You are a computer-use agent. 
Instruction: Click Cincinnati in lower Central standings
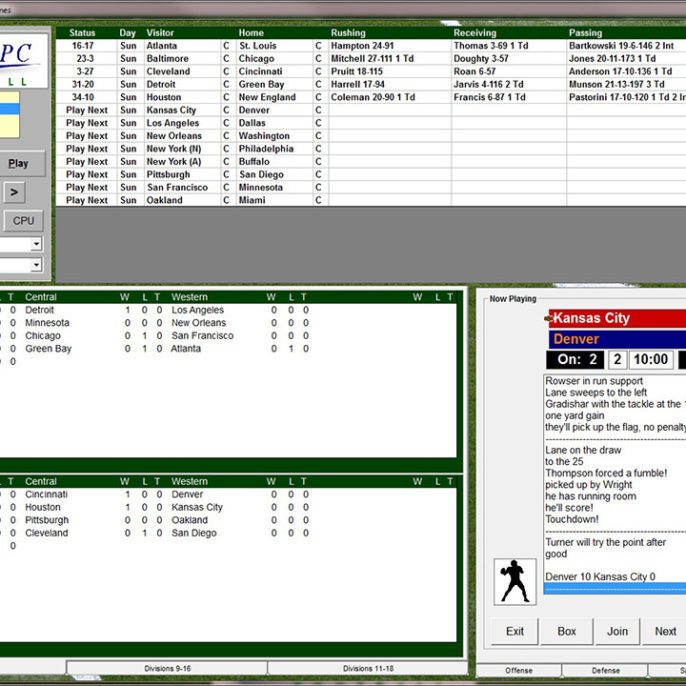click(46, 494)
